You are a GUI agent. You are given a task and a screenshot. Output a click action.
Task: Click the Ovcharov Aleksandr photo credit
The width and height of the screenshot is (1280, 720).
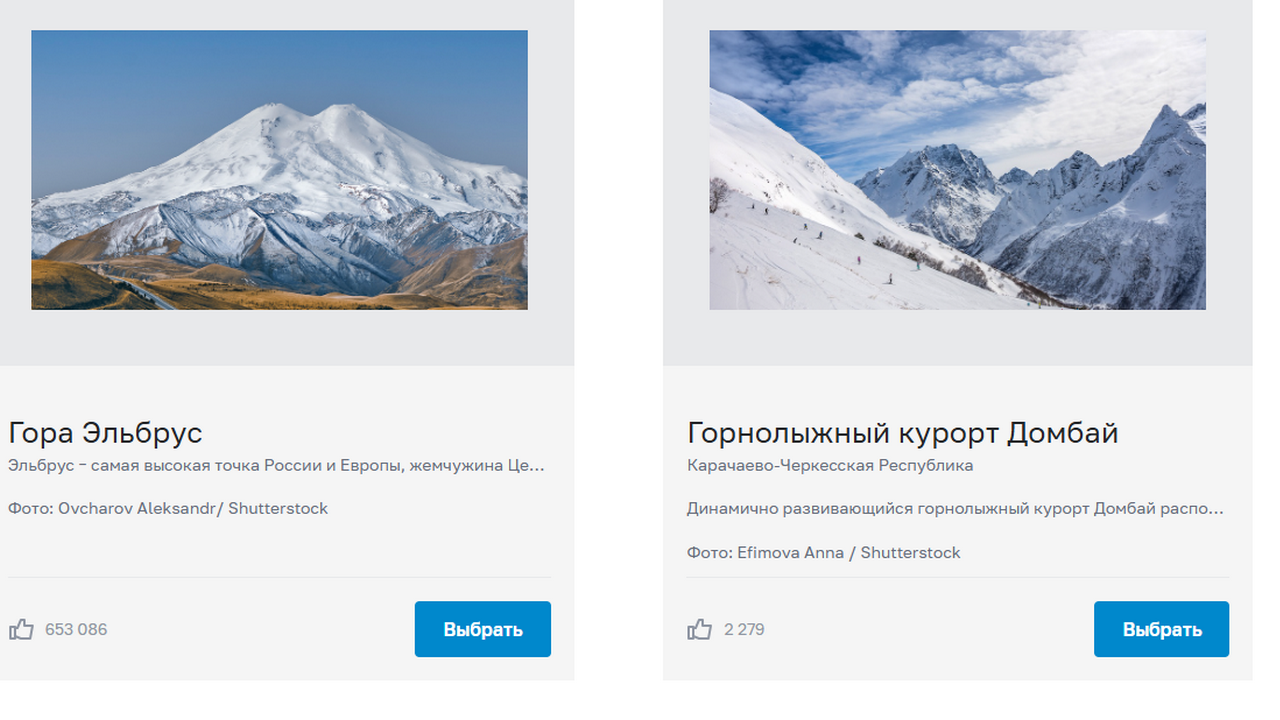(168, 509)
